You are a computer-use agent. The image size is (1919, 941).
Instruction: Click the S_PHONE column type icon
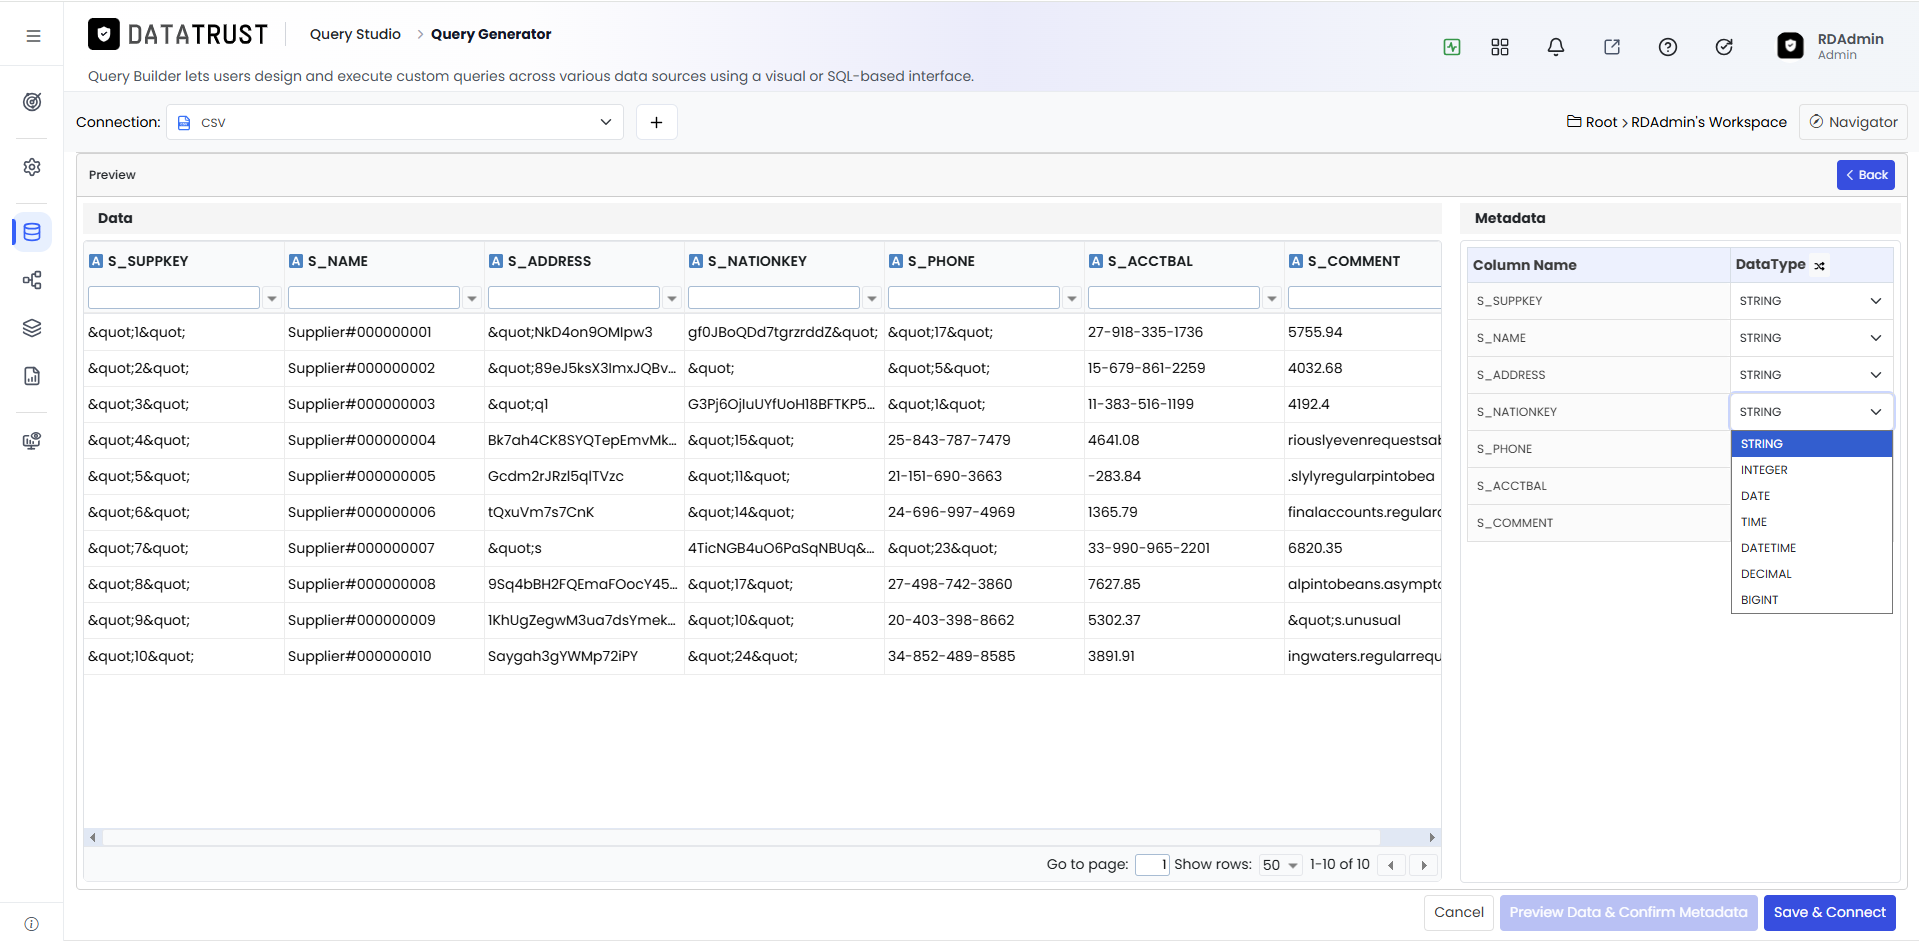point(896,261)
